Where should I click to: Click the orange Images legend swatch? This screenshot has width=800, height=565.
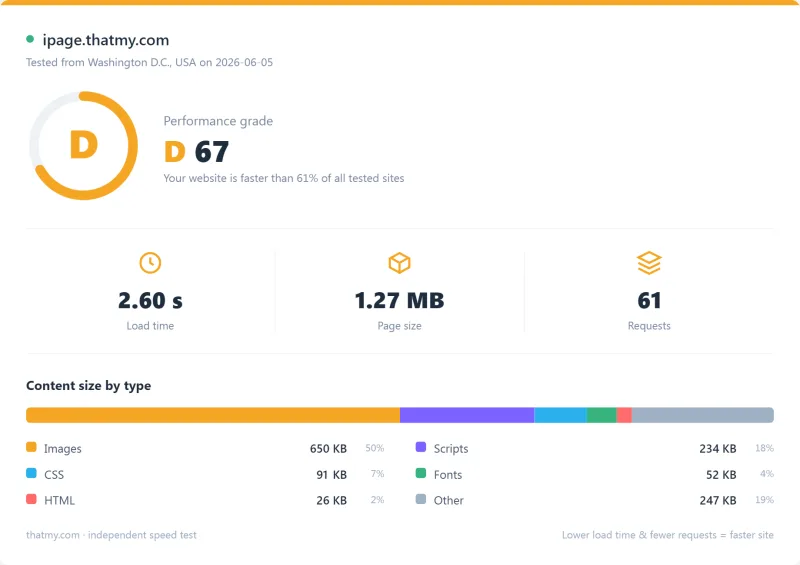coord(31,447)
